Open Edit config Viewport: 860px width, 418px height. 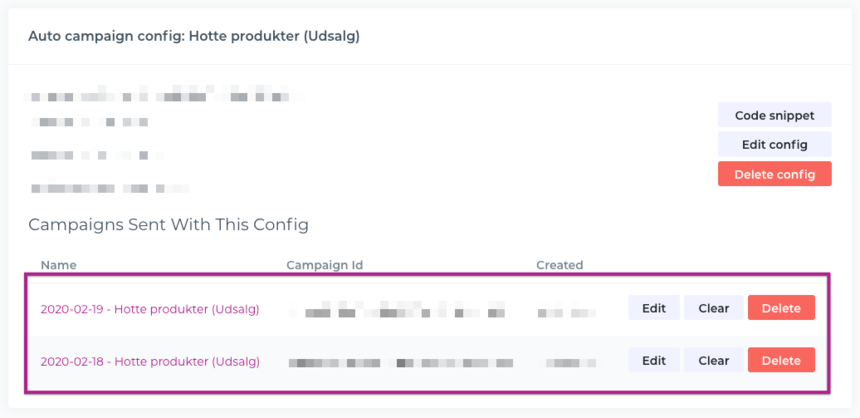point(774,144)
